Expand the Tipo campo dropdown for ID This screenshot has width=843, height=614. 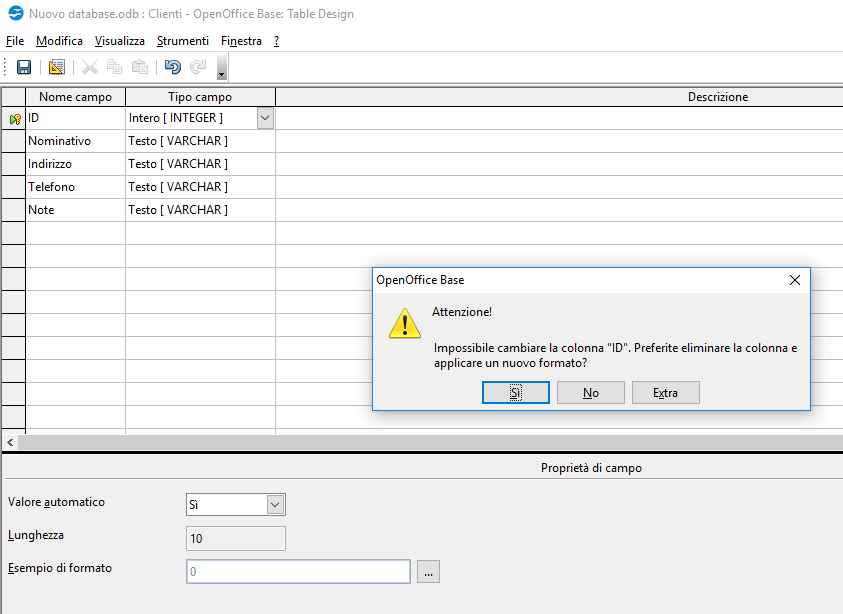point(265,118)
